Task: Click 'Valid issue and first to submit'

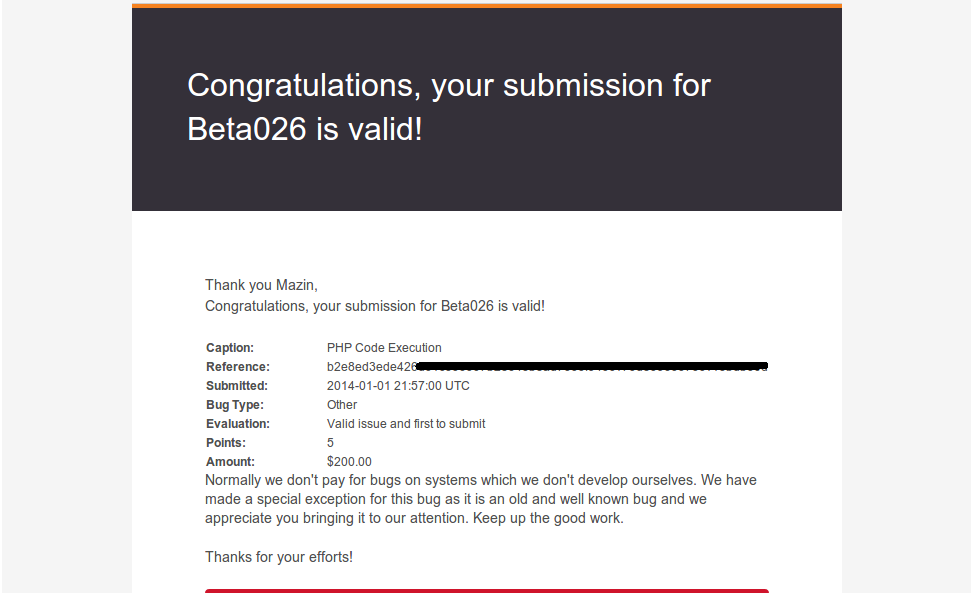Action: (406, 424)
